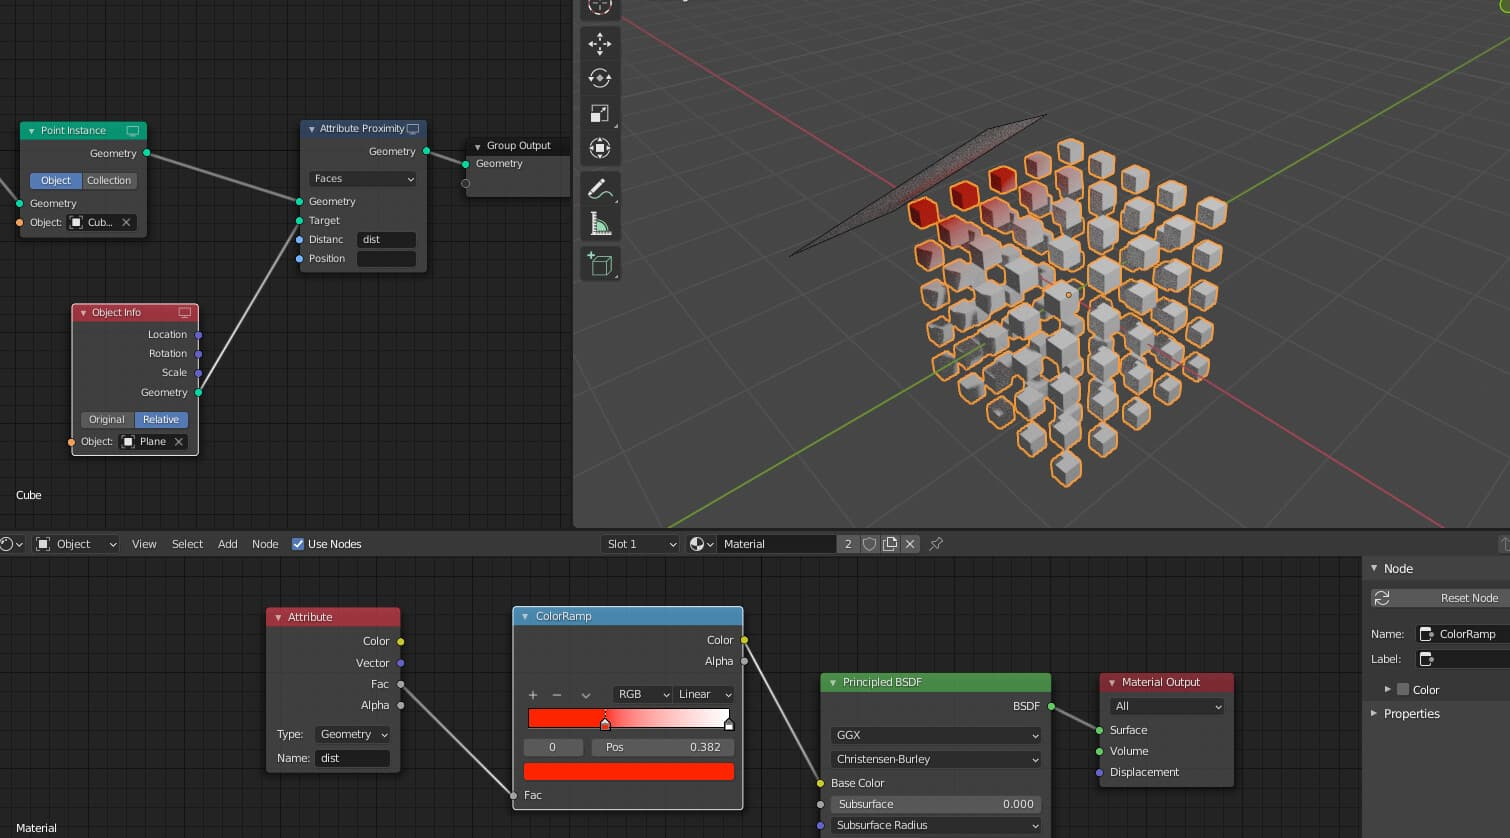Click the material user count 2 button
1510x838 pixels.
848,544
